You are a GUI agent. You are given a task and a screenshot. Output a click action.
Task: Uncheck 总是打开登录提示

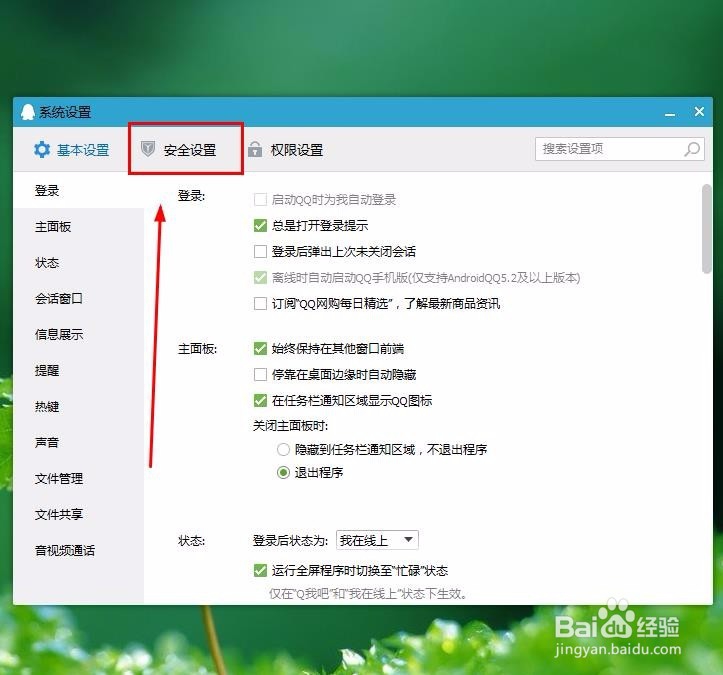tap(260, 225)
